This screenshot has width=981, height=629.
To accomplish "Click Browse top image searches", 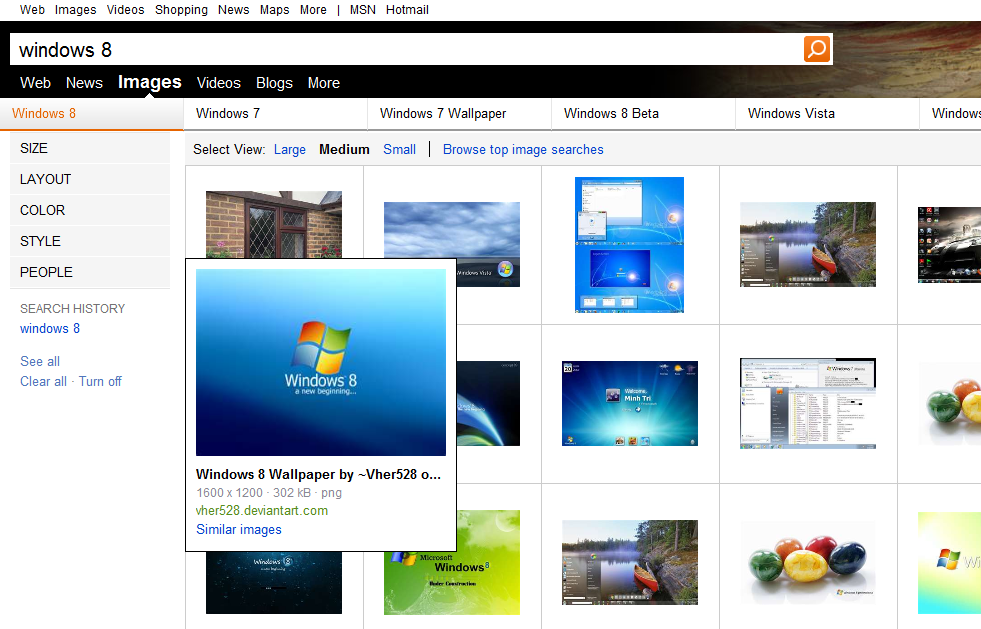I will [523, 150].
